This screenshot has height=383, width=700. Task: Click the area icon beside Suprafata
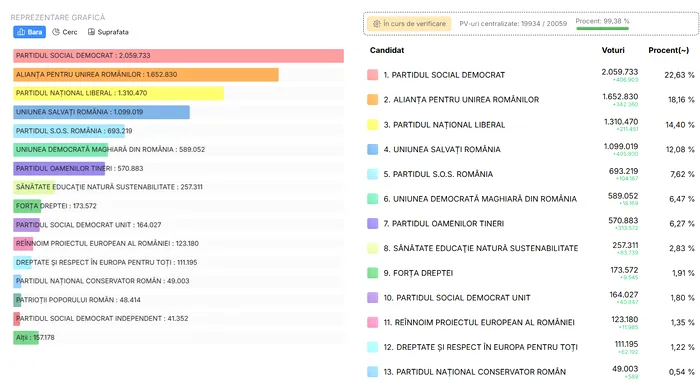(91, 32)
